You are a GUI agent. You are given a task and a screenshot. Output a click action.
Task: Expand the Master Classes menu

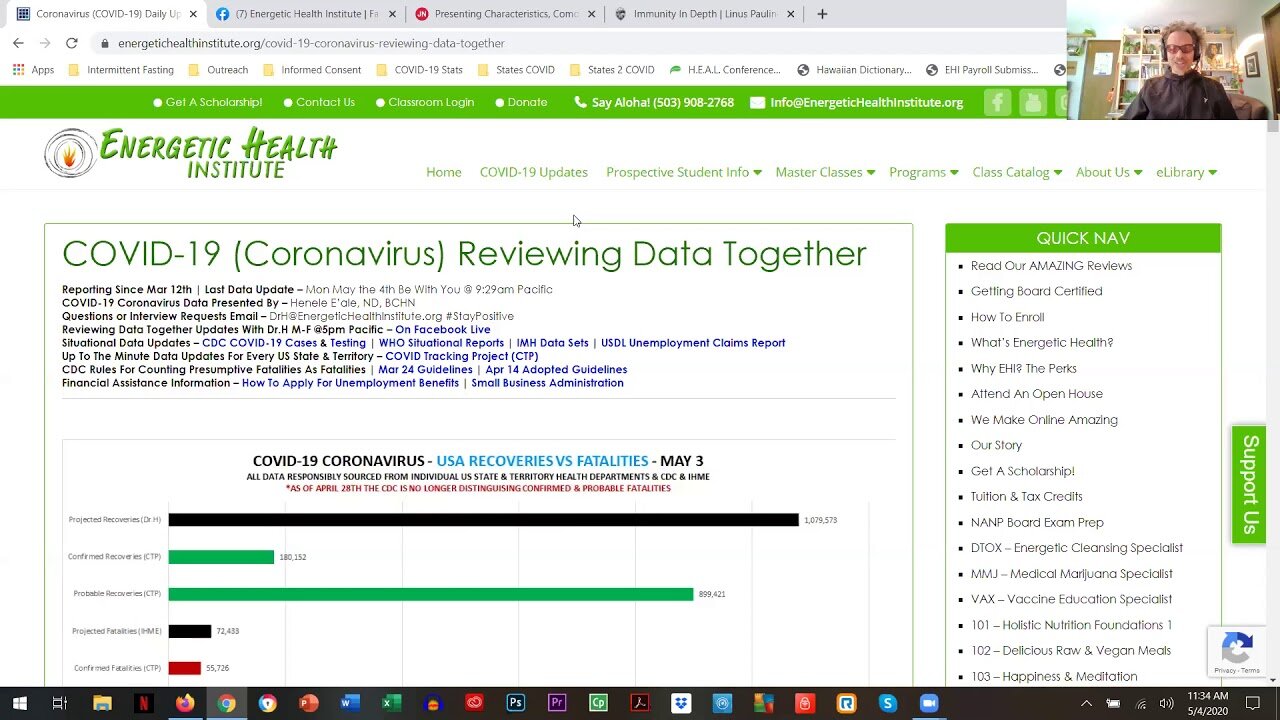[825, 172]
